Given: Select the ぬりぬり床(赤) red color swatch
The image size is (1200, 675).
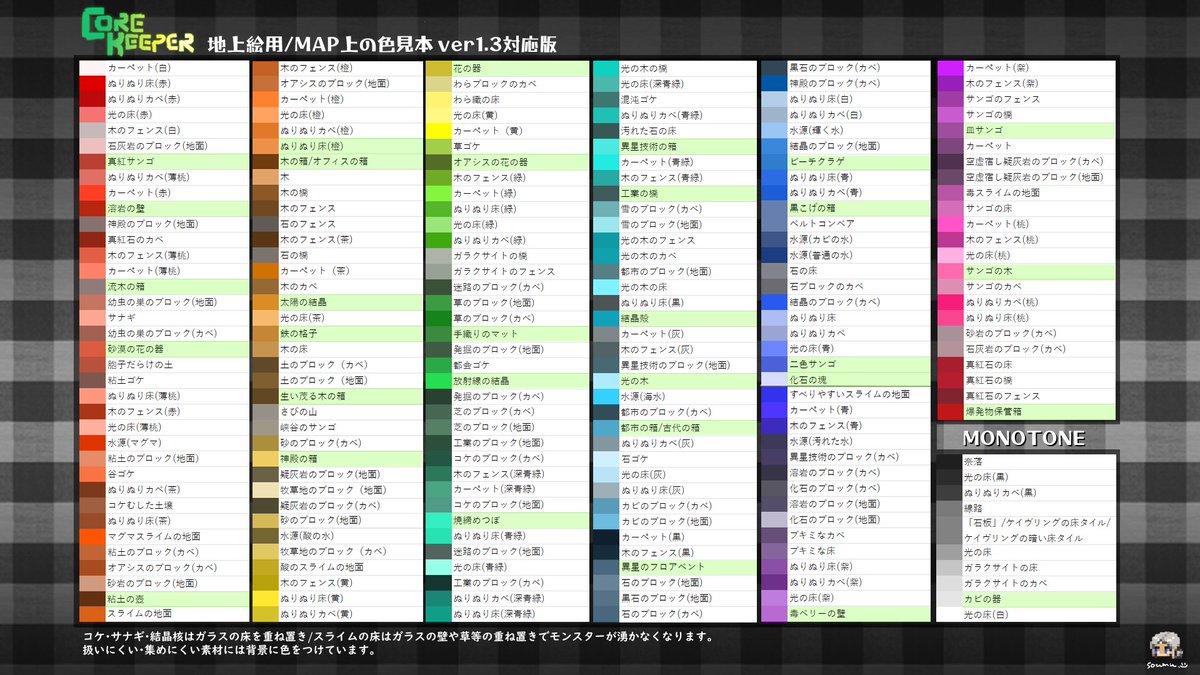Looking at the screenshot, I should point(92,84).
